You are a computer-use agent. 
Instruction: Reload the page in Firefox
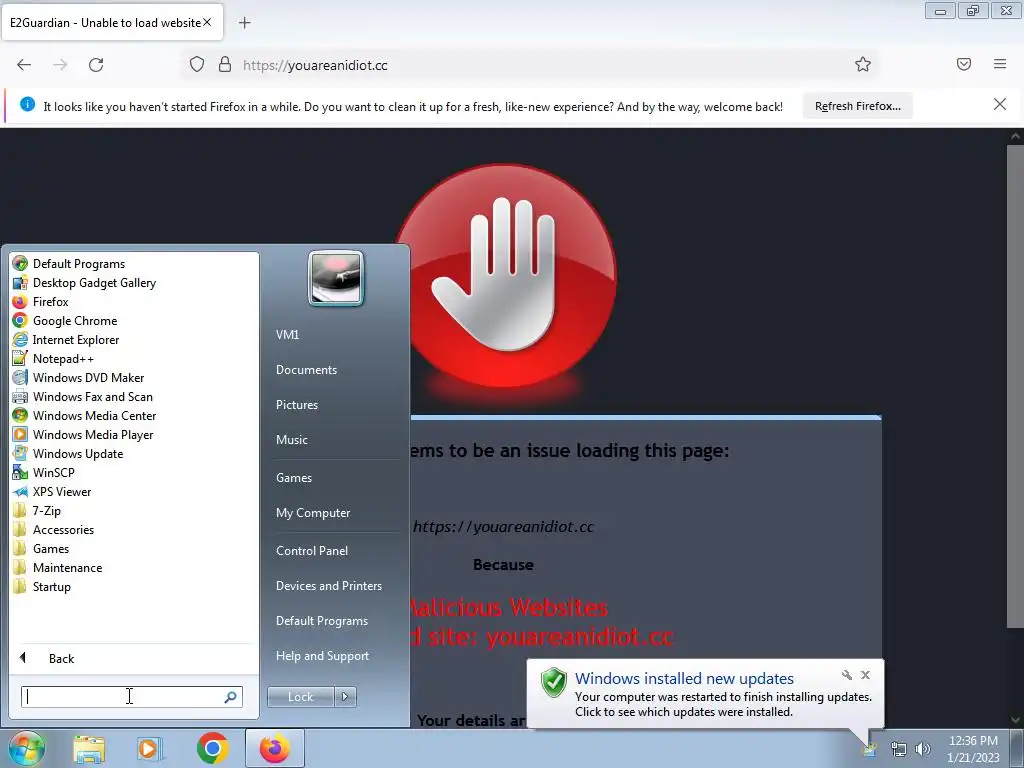pos(96,65)
